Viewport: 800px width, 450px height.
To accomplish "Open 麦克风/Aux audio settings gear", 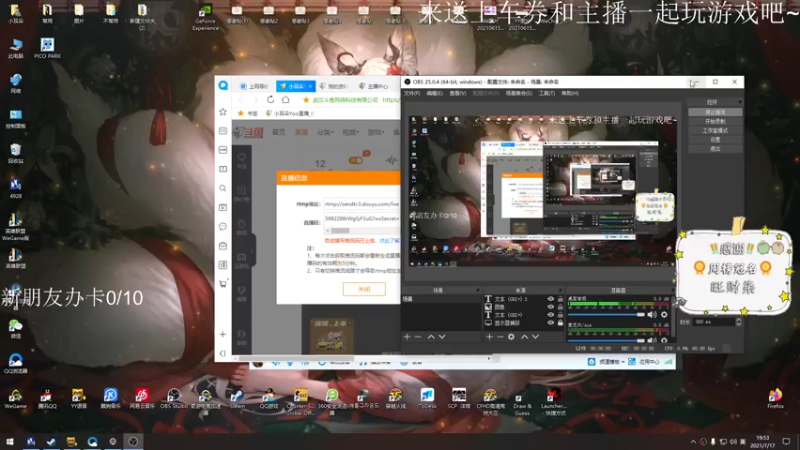I will [664, 340].
